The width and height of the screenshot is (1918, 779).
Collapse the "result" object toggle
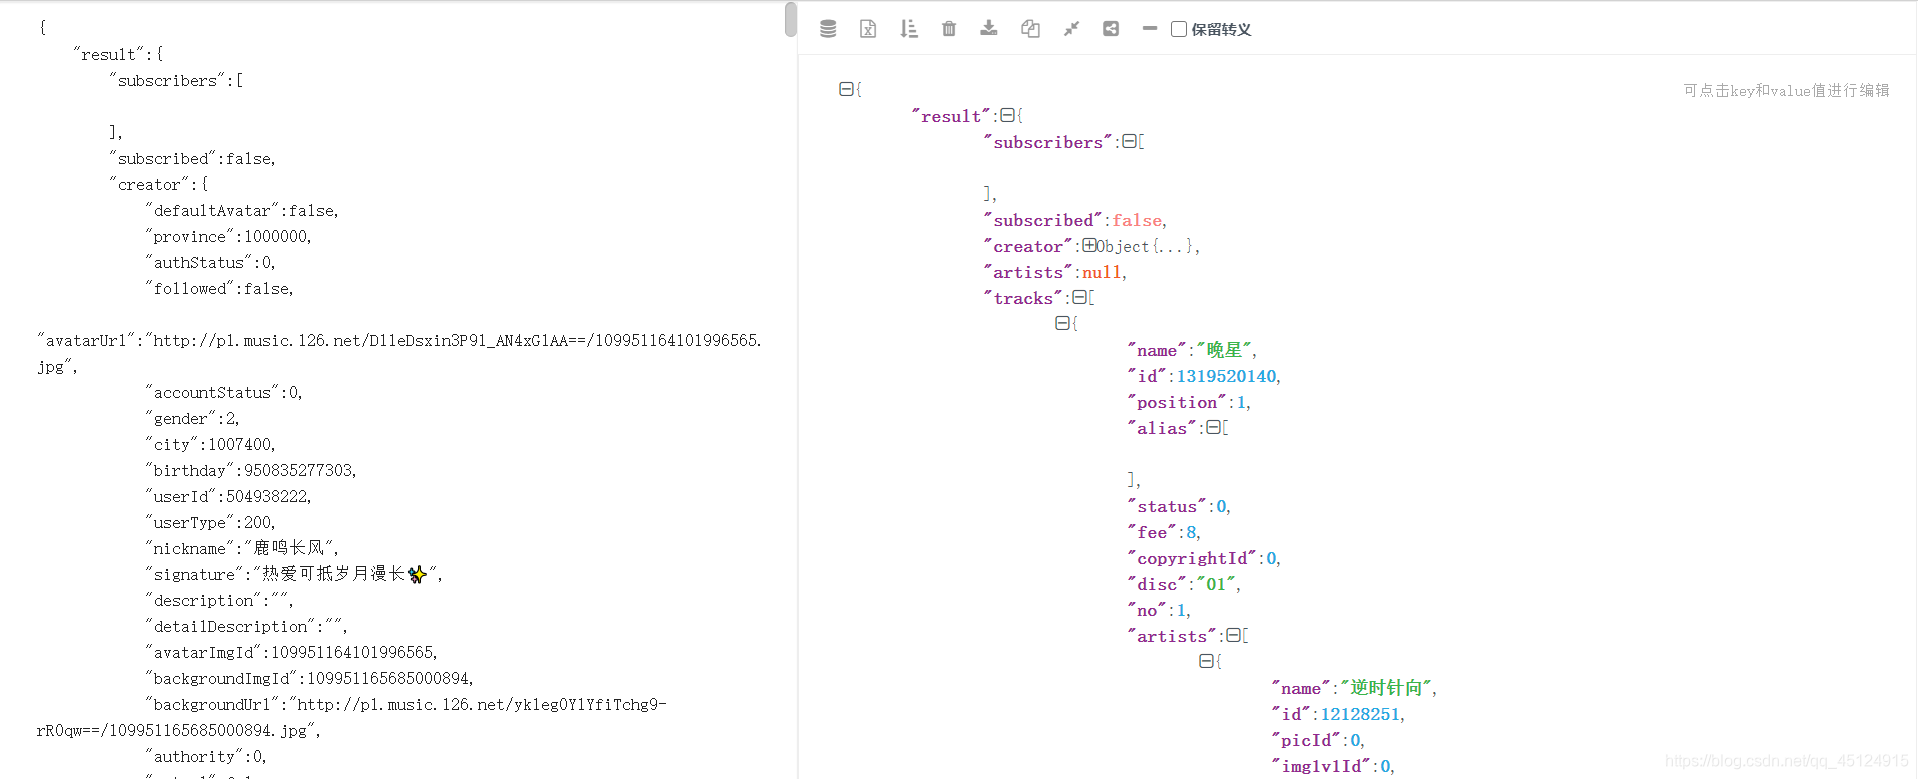1007,115
